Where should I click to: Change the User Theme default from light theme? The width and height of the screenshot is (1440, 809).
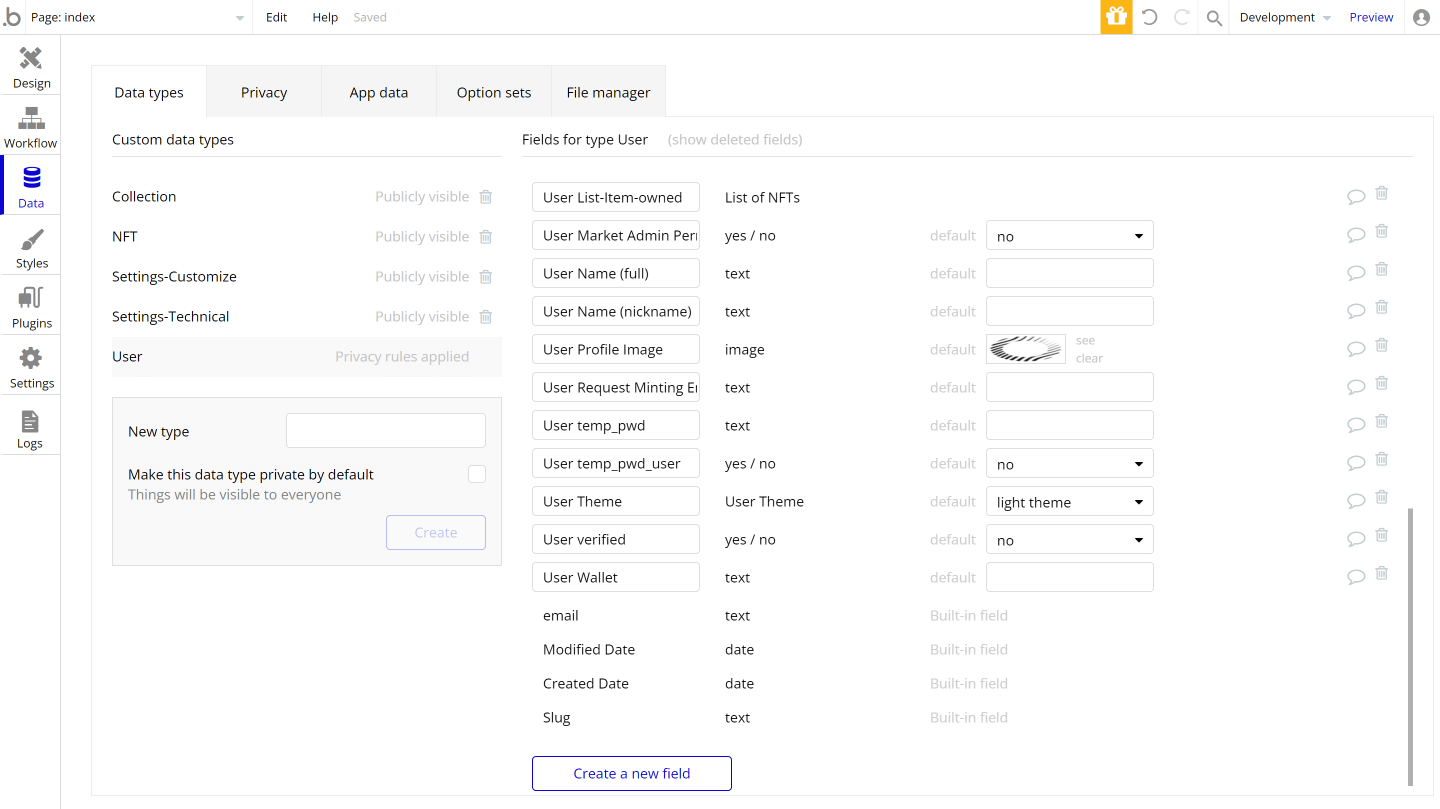tap(1069, 500)
